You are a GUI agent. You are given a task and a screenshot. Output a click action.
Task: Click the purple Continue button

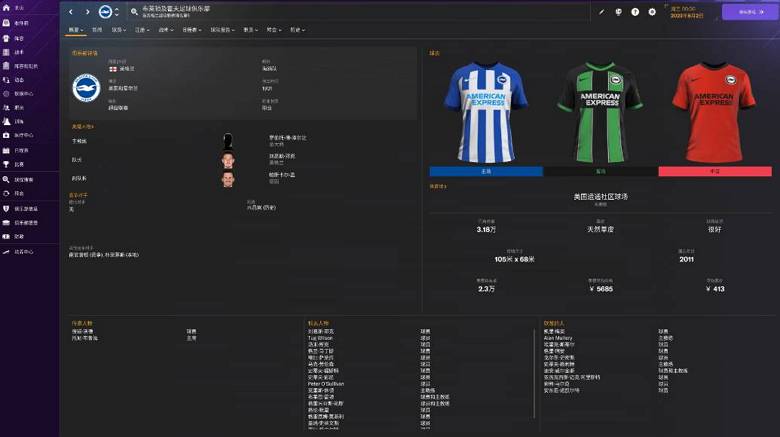[x=750, y=12]
